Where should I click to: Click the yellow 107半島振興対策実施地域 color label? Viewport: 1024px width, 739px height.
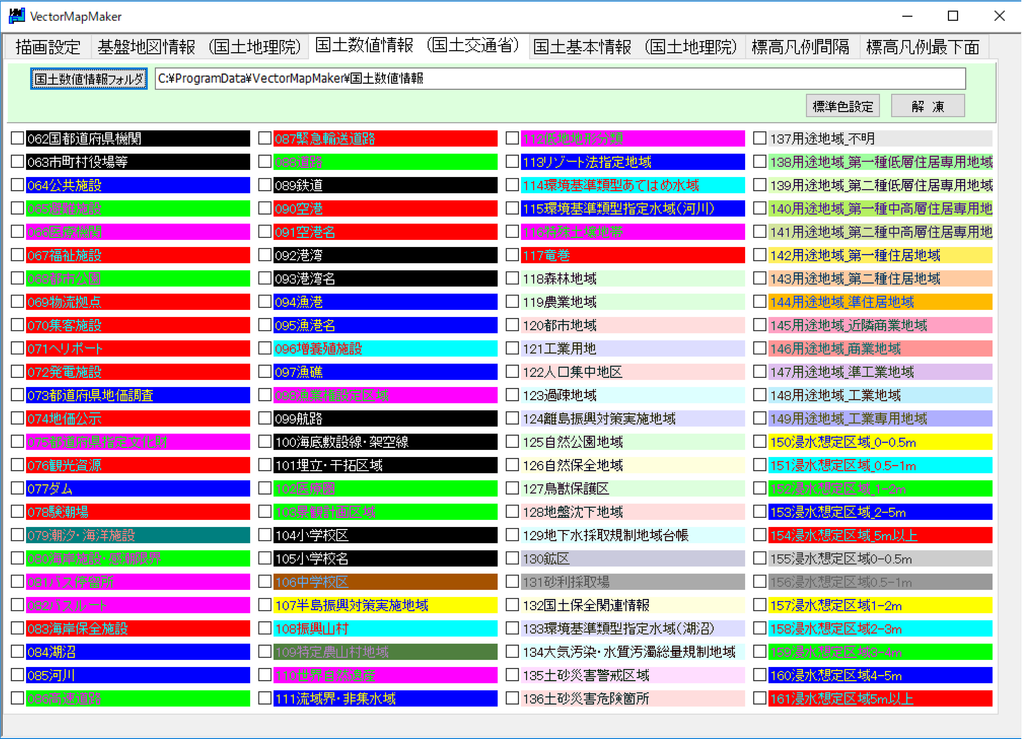[385, 605]
